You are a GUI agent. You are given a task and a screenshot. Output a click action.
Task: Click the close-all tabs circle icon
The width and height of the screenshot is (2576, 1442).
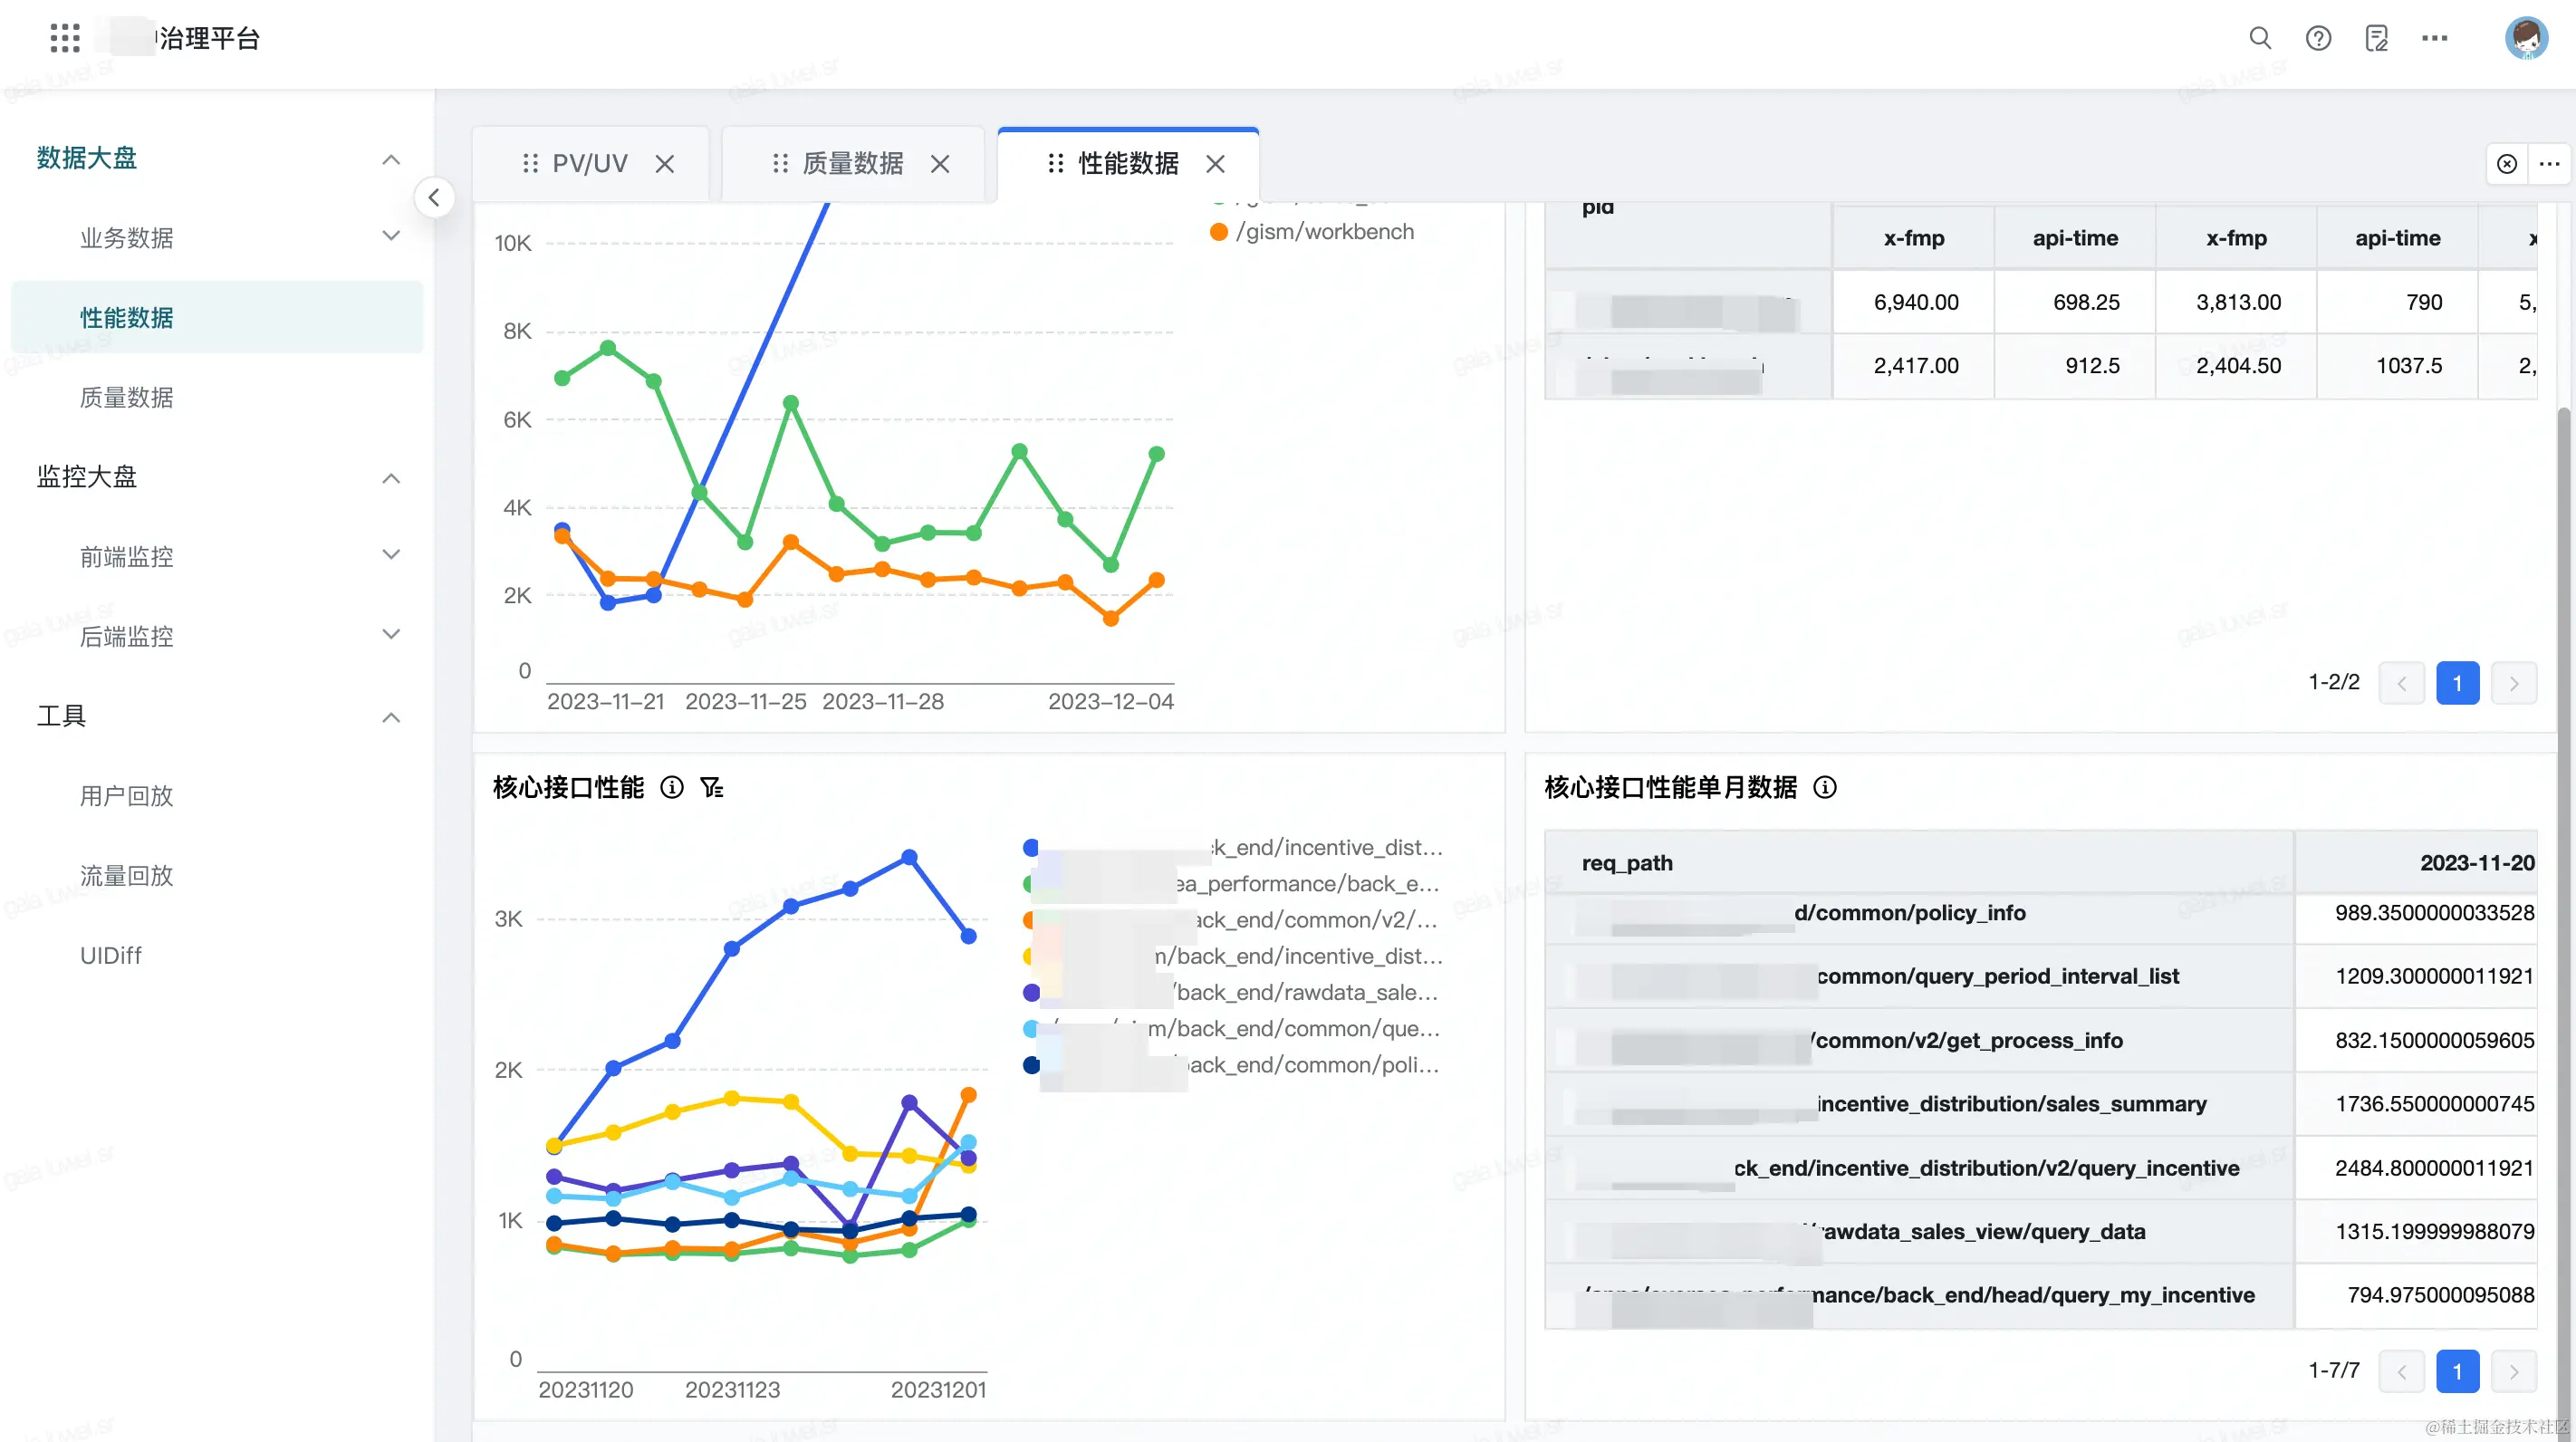(2507, 164)
